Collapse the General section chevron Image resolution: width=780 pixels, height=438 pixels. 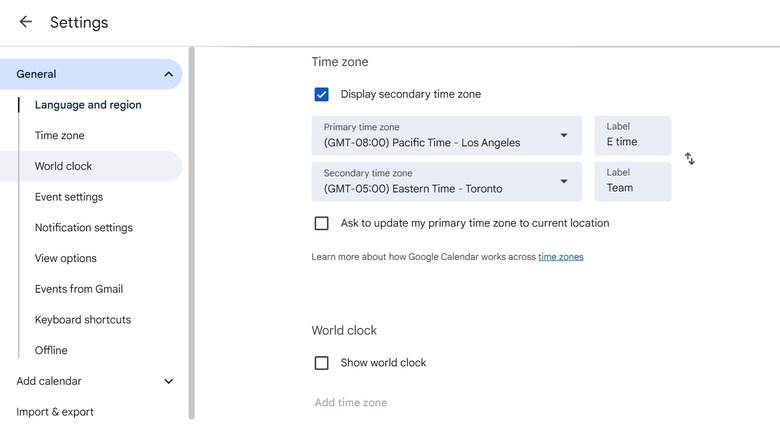168,74
